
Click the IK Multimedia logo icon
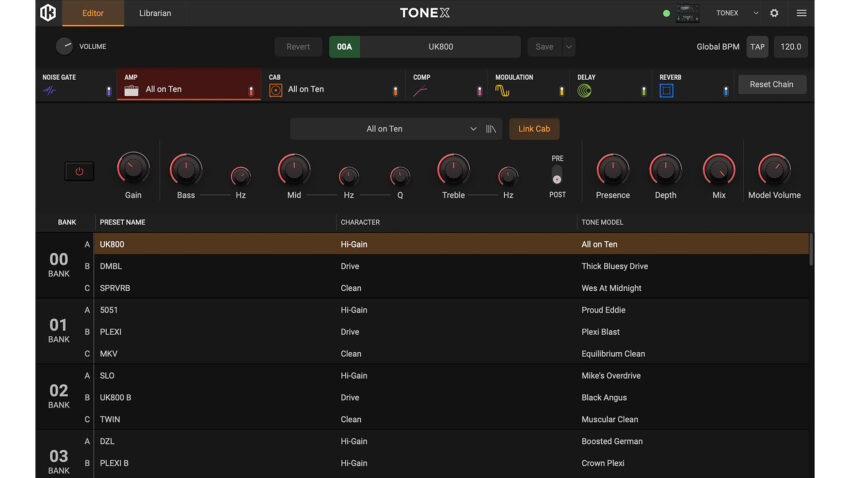pos(48,12)
